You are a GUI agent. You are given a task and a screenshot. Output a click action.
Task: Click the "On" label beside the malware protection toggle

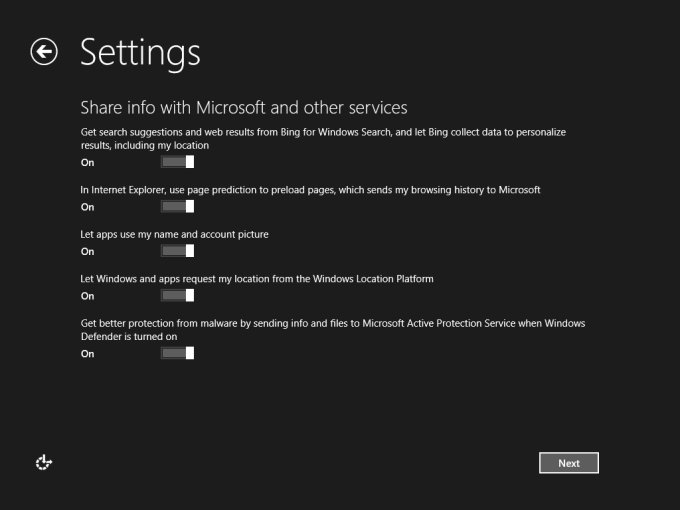pyautogui.click(x=88, y=353)
